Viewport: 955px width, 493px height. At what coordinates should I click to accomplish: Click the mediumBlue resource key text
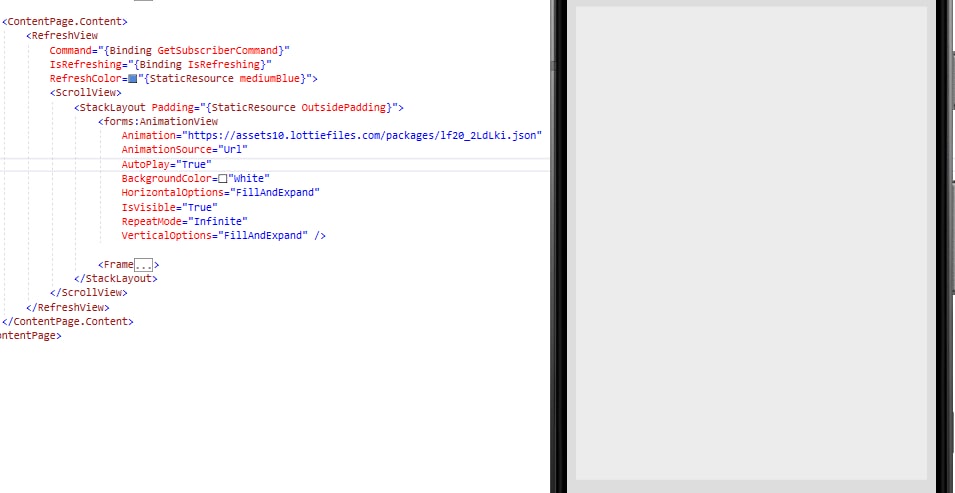click(x=270, y=79)
